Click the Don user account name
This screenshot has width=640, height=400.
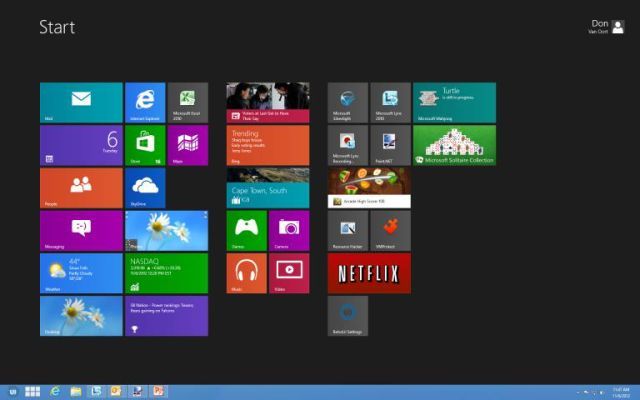(598, 24)
